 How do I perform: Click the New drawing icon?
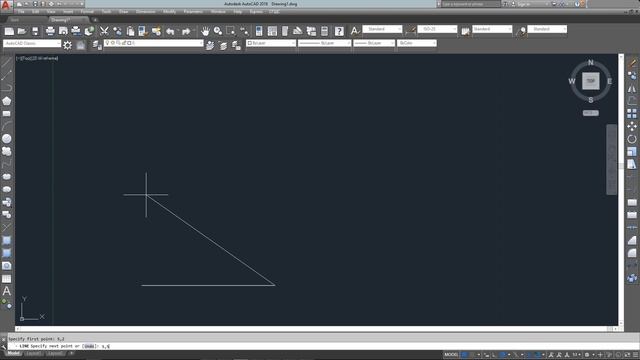click(x=9, y=31)
